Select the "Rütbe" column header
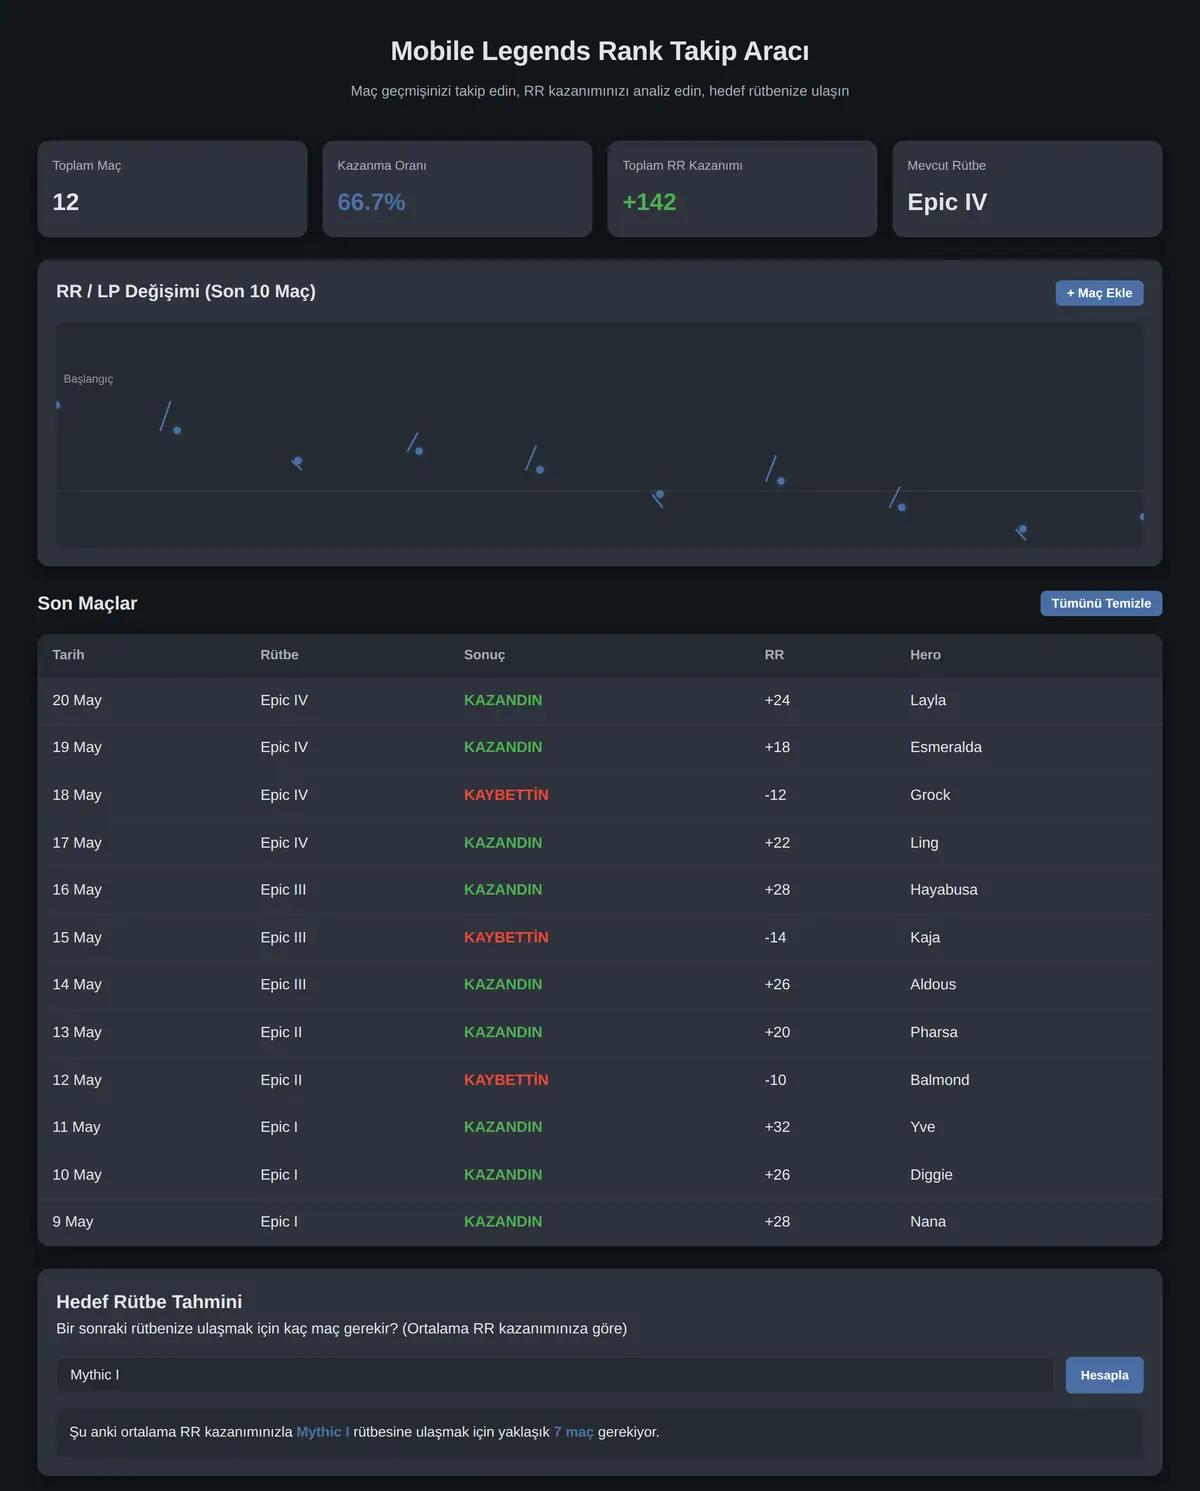Image resolution: width=1200 pixels, height=1491 pixels. [x=279, y=655]
